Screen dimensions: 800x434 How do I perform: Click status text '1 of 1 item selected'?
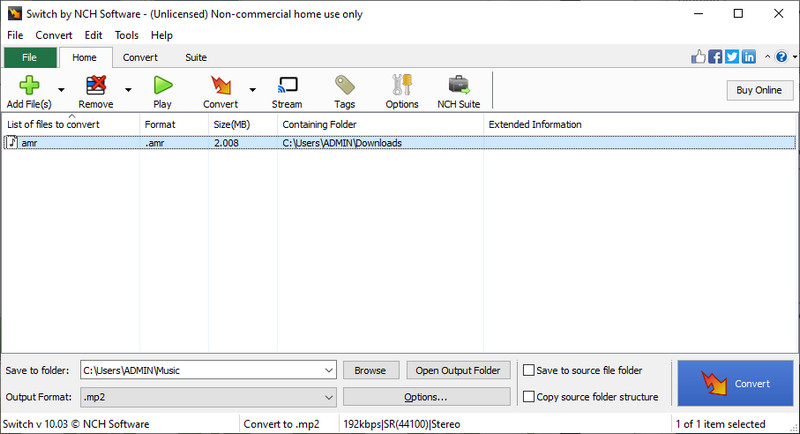click(x=720, y=424)
